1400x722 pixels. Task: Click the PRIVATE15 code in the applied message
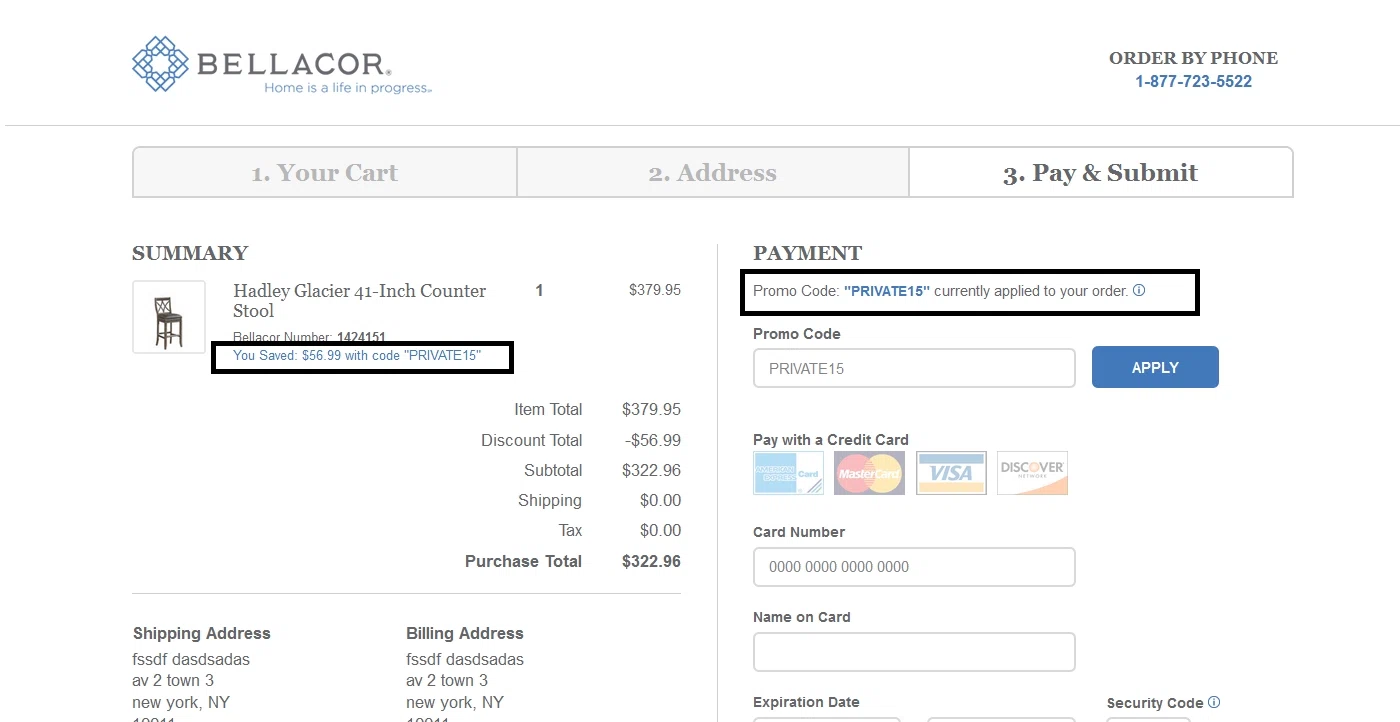[887, 291]
